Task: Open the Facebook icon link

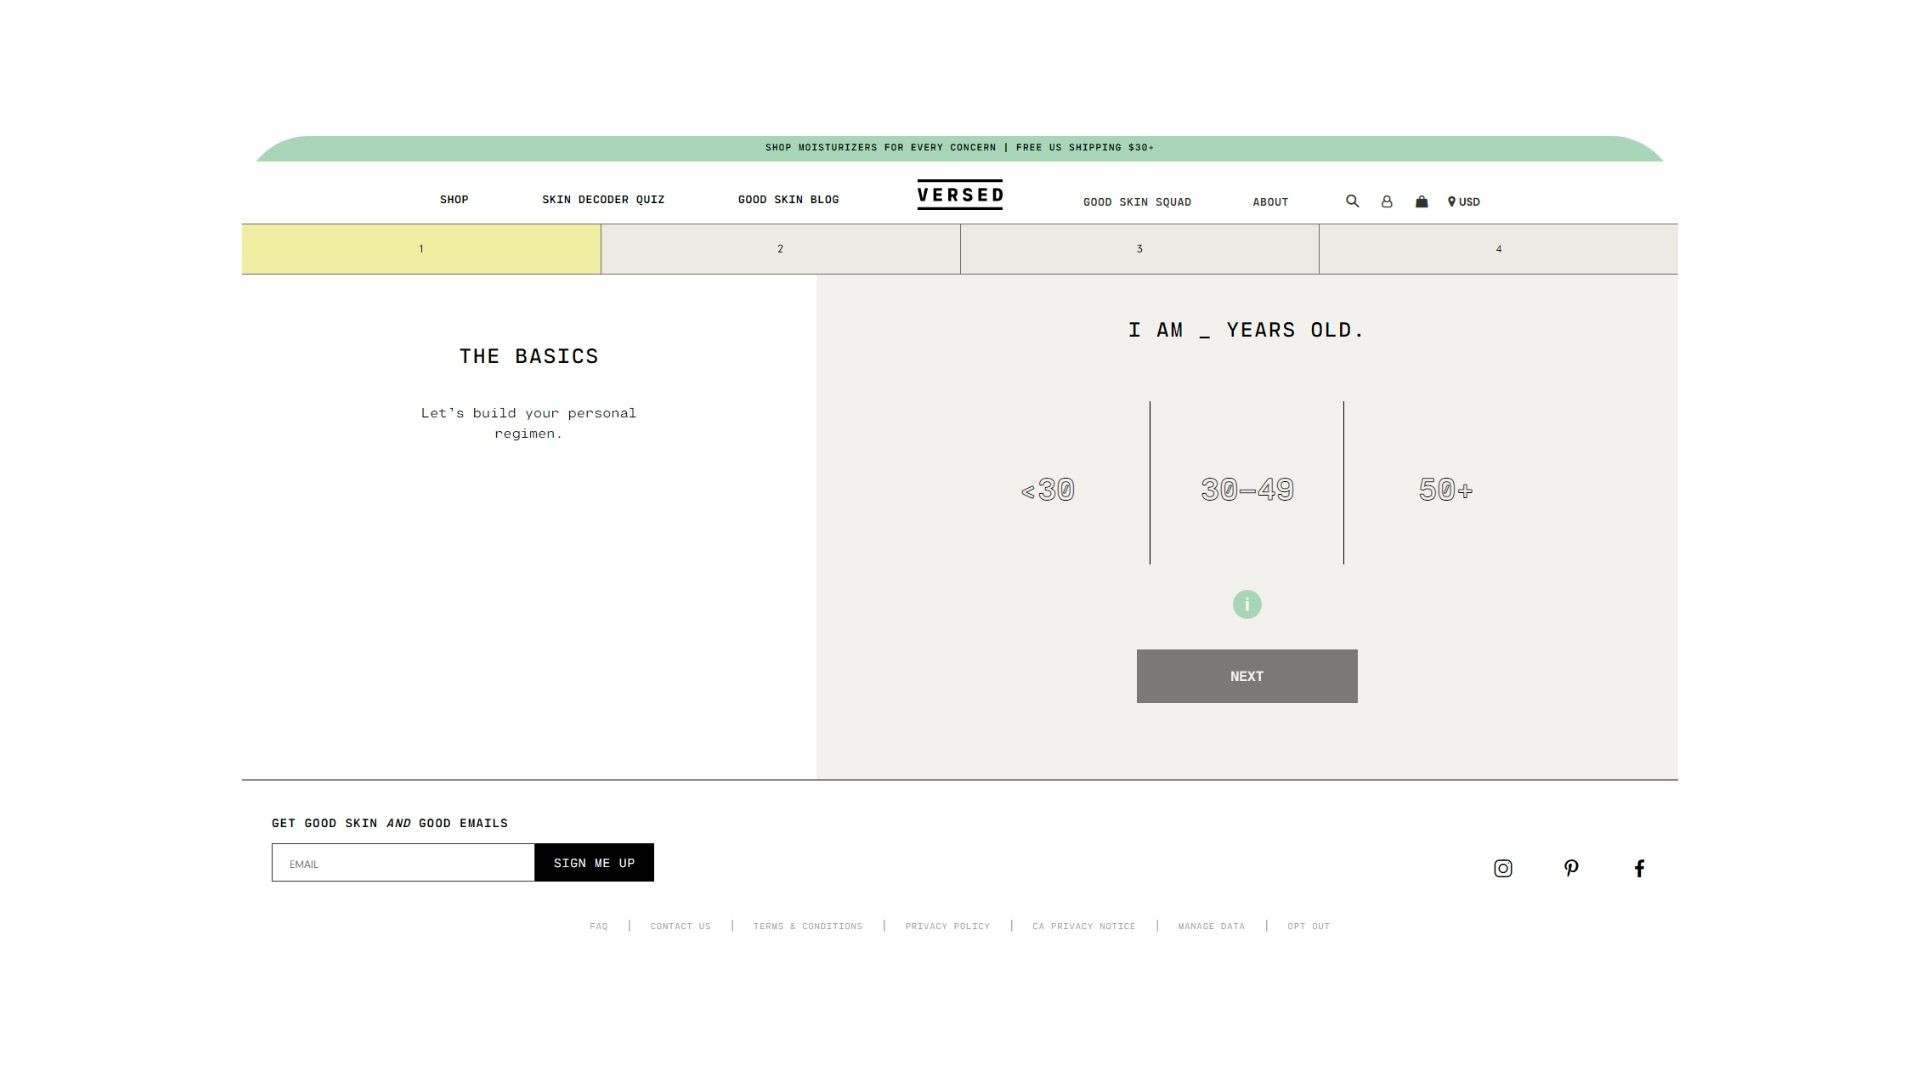Action: pos(1639,868)
